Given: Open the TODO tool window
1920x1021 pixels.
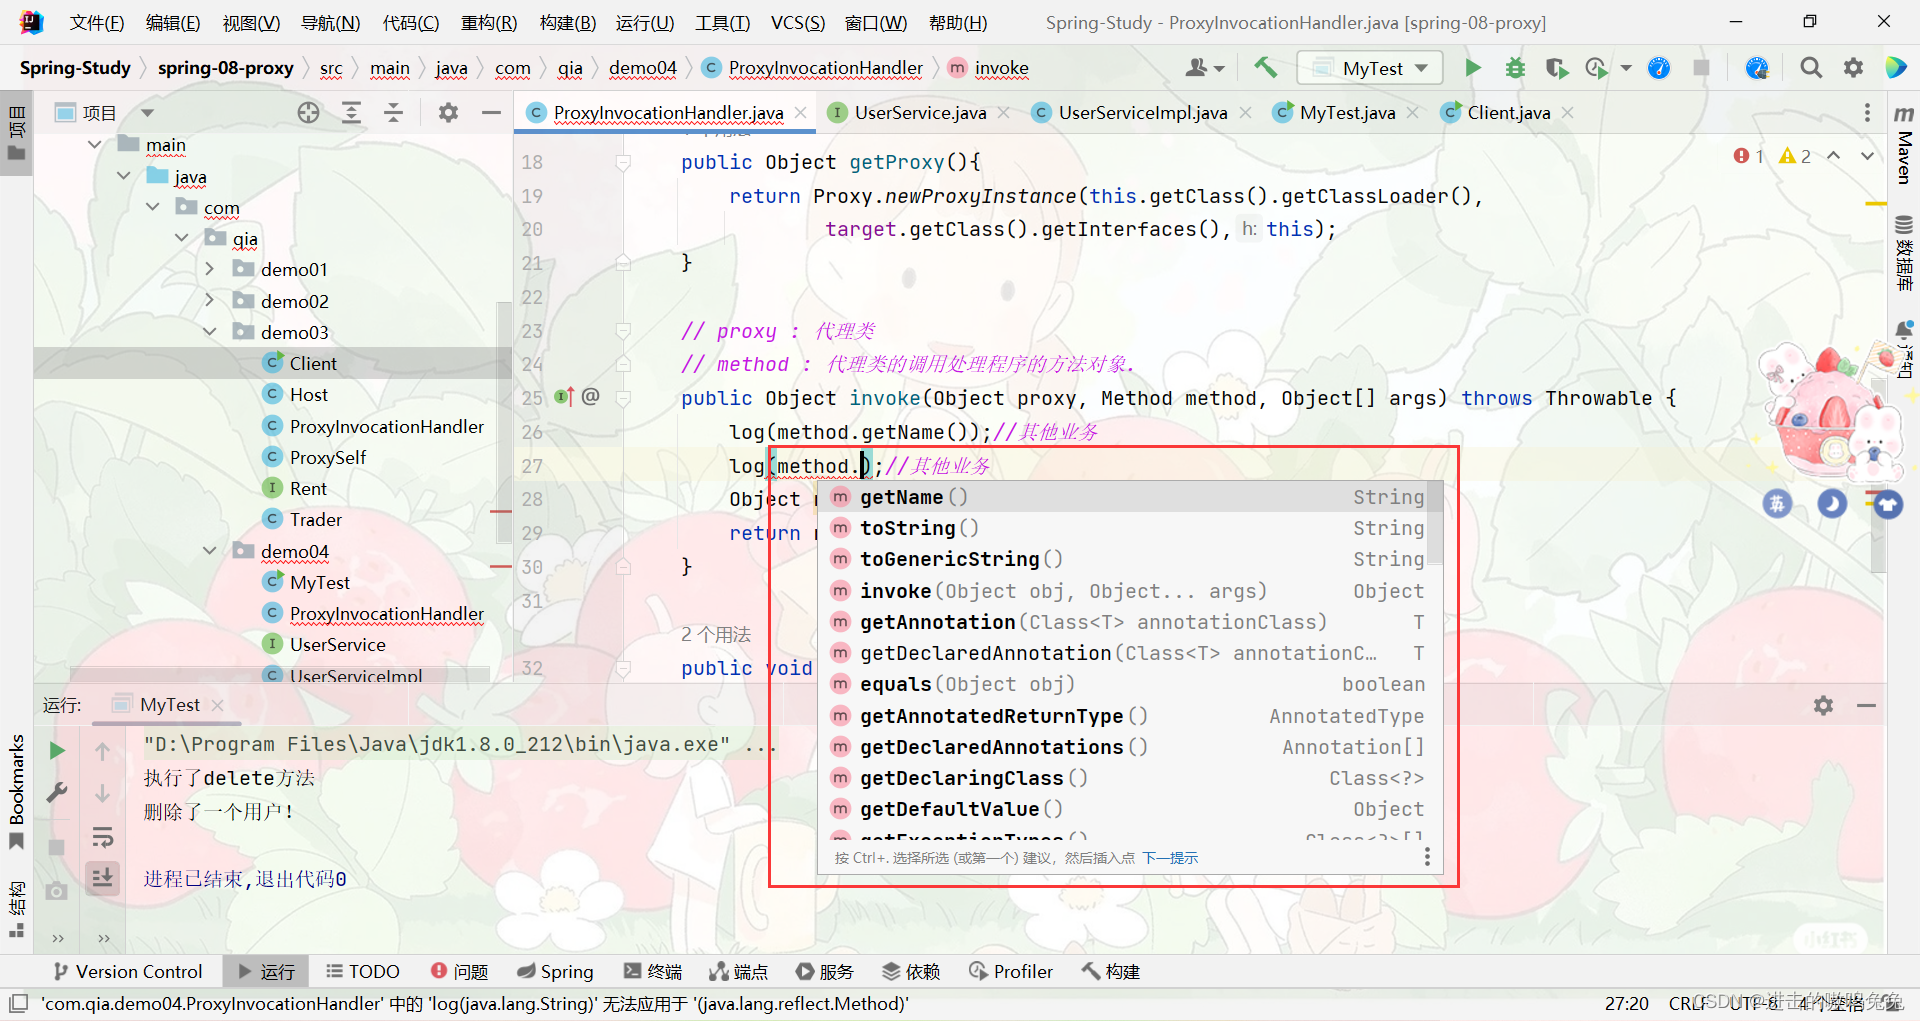Looking at the screenshot, I should tap(362, 971).
